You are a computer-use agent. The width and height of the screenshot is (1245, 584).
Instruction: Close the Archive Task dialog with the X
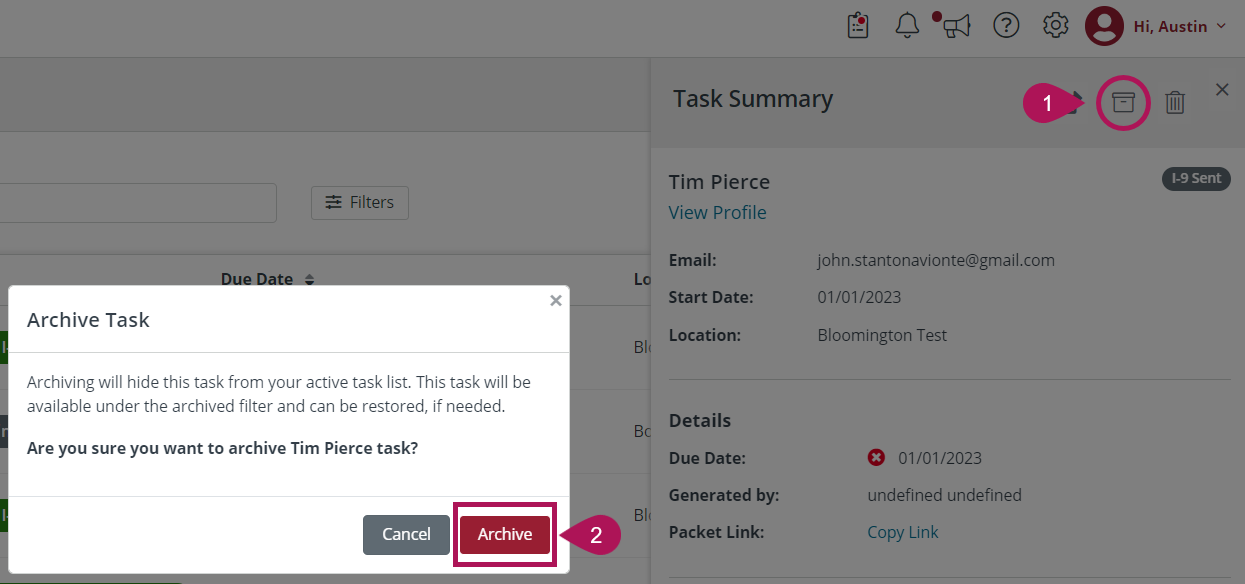point(556,300)
